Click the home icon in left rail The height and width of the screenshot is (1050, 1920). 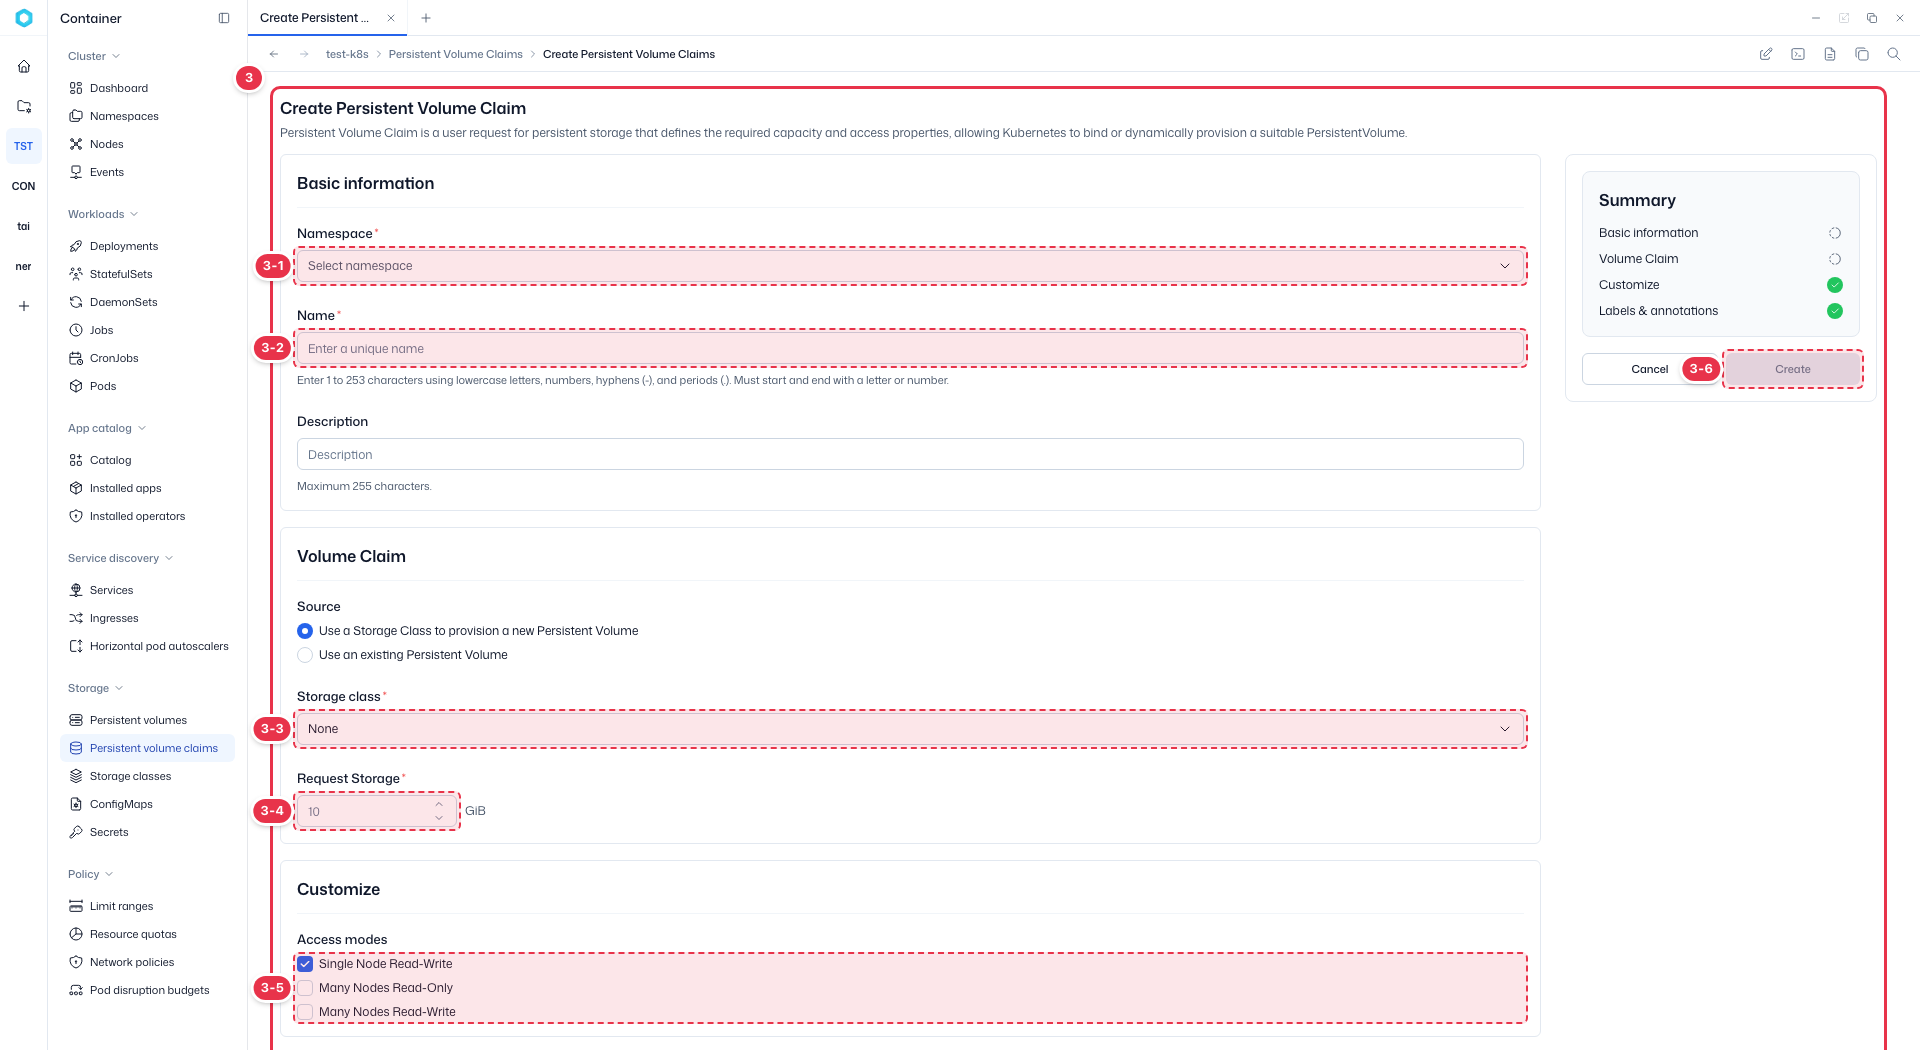coord(24,66)
